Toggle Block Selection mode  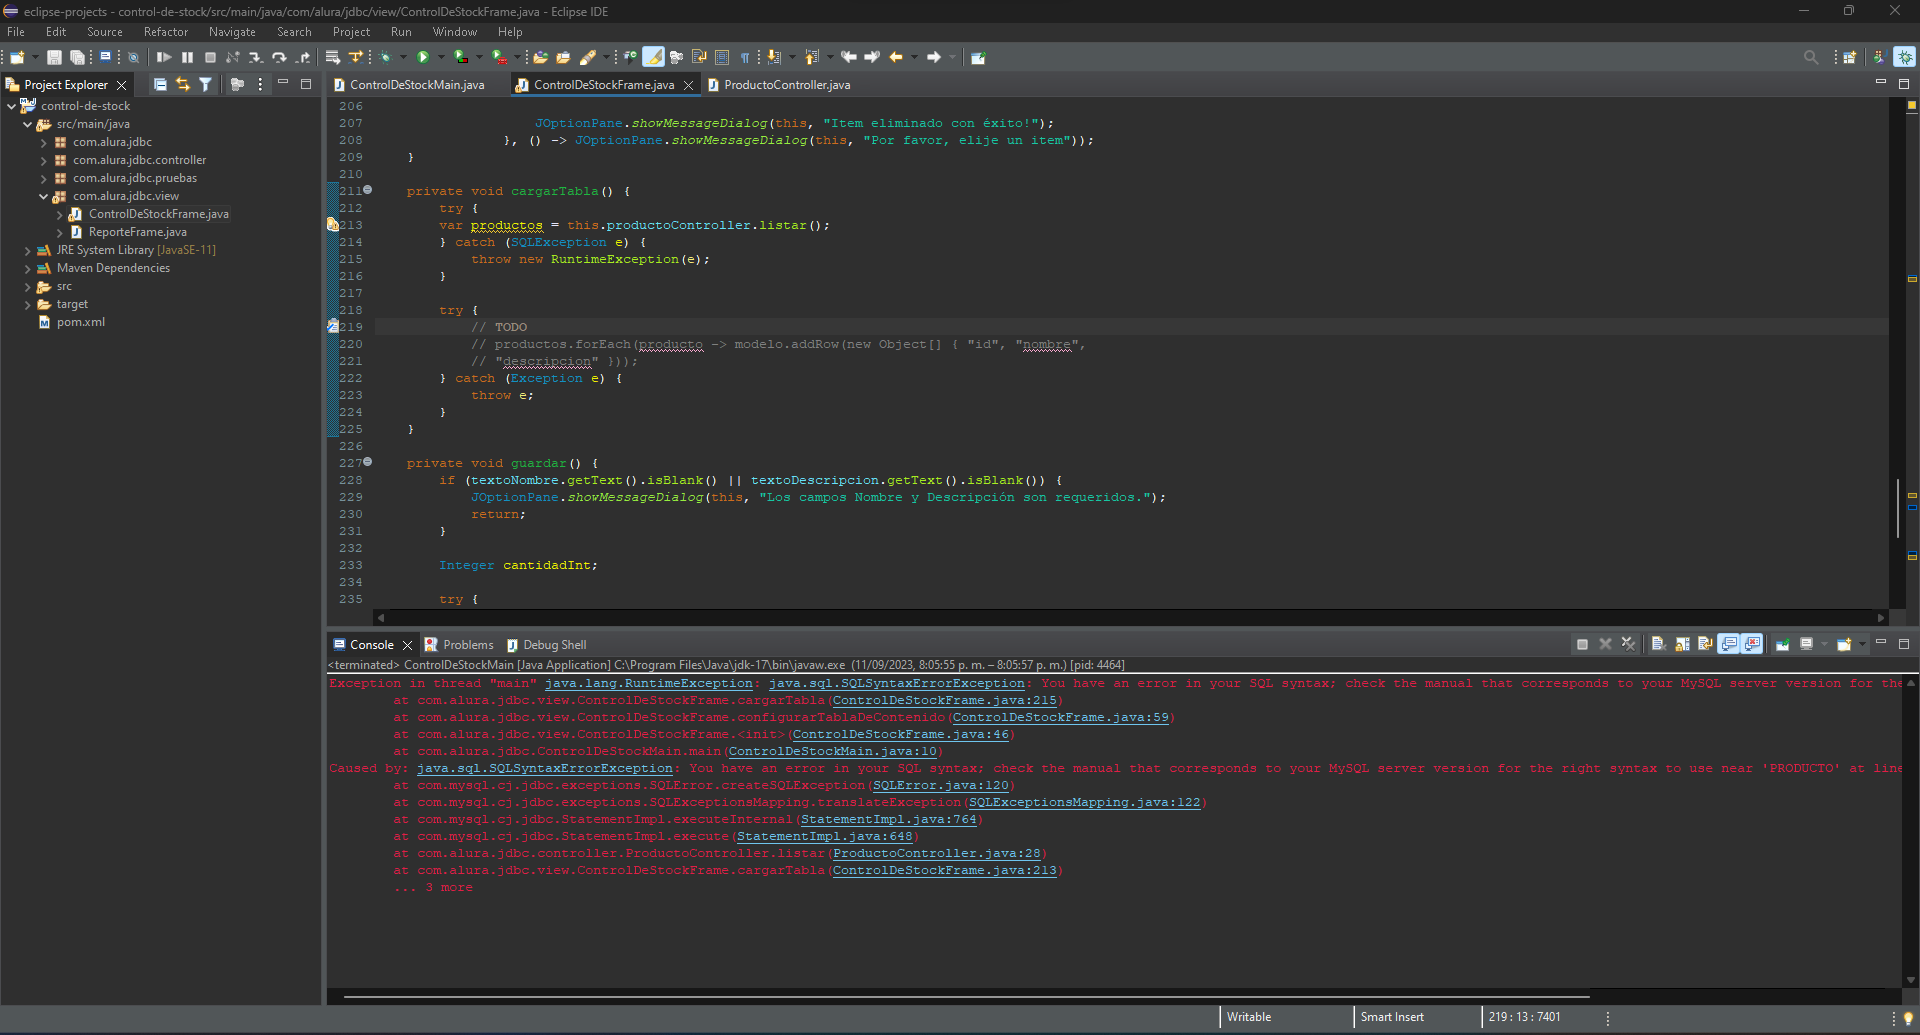tap(722, 57)
